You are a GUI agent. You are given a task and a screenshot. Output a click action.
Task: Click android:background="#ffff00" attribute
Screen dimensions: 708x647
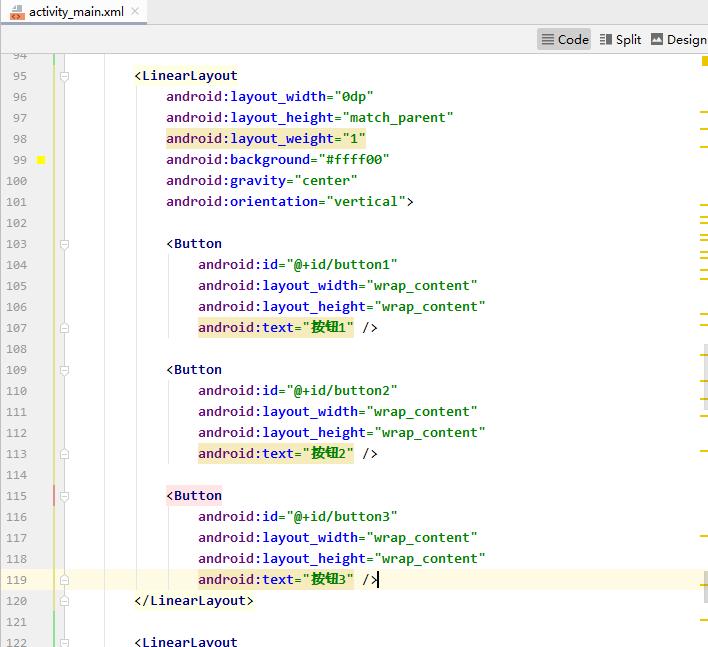[277, 159]
